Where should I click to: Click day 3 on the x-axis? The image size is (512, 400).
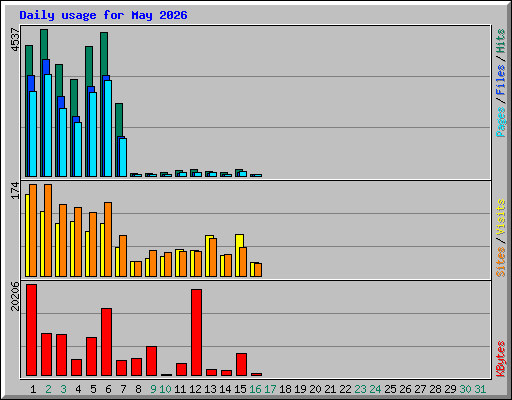[63, 389]
